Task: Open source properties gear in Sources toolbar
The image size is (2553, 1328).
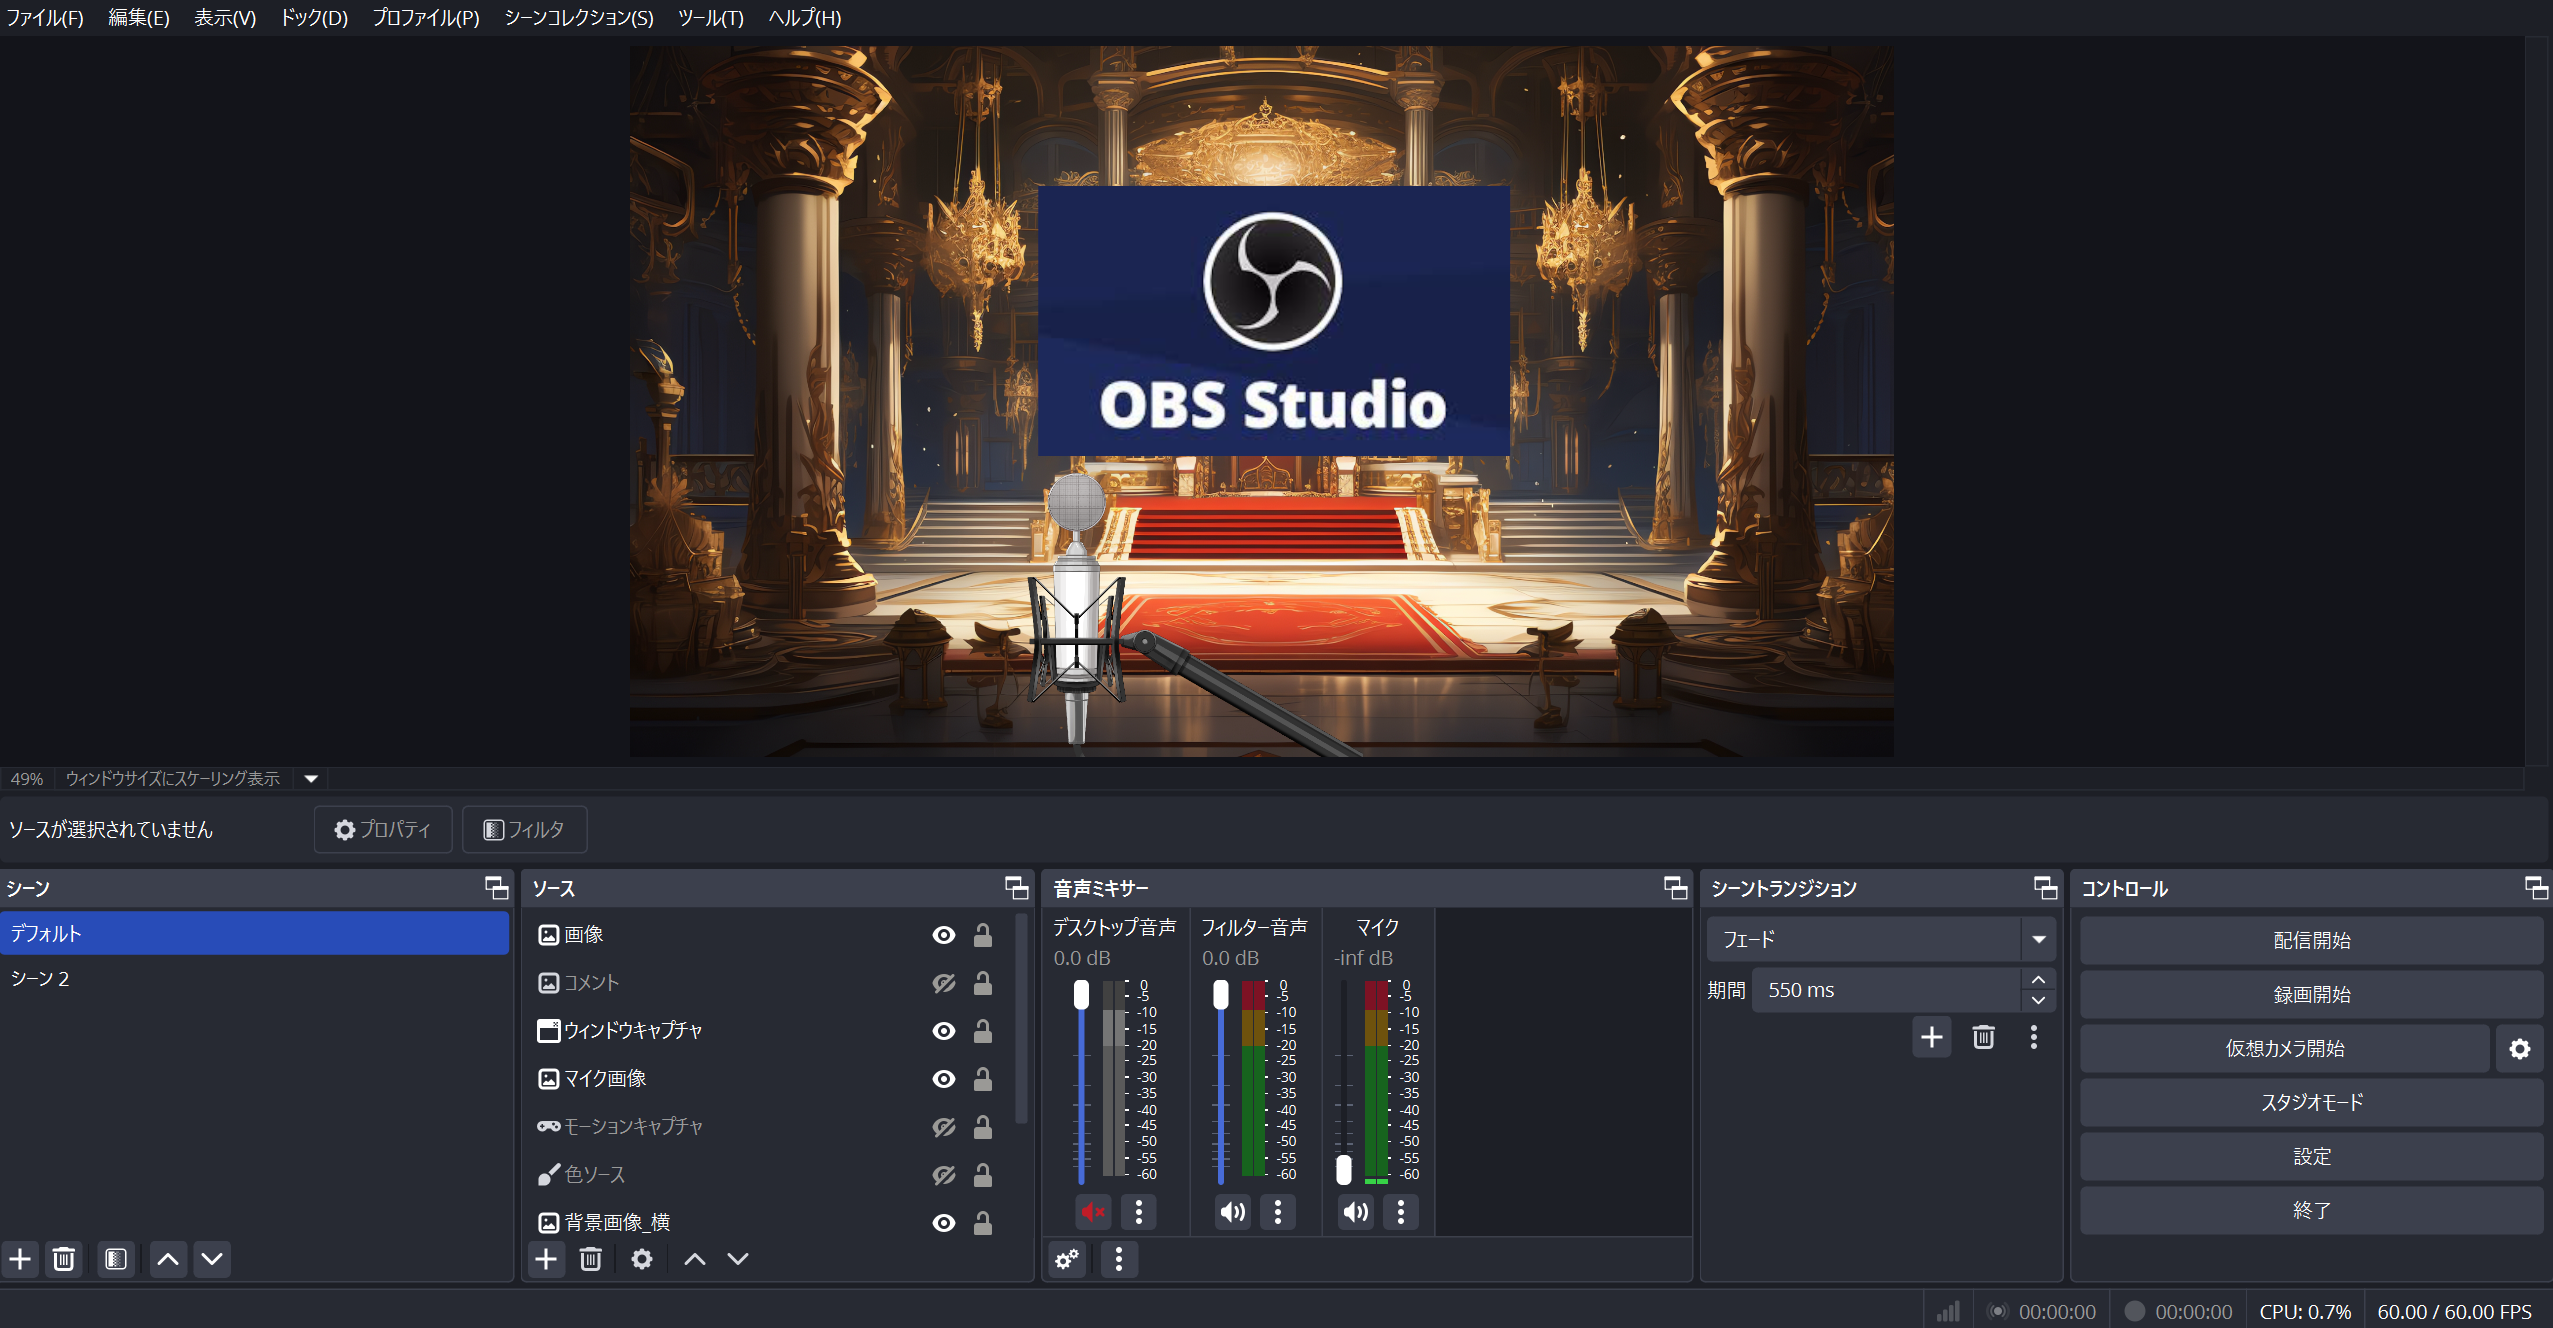Action: pyautogui.click(x=642, y=1259)
